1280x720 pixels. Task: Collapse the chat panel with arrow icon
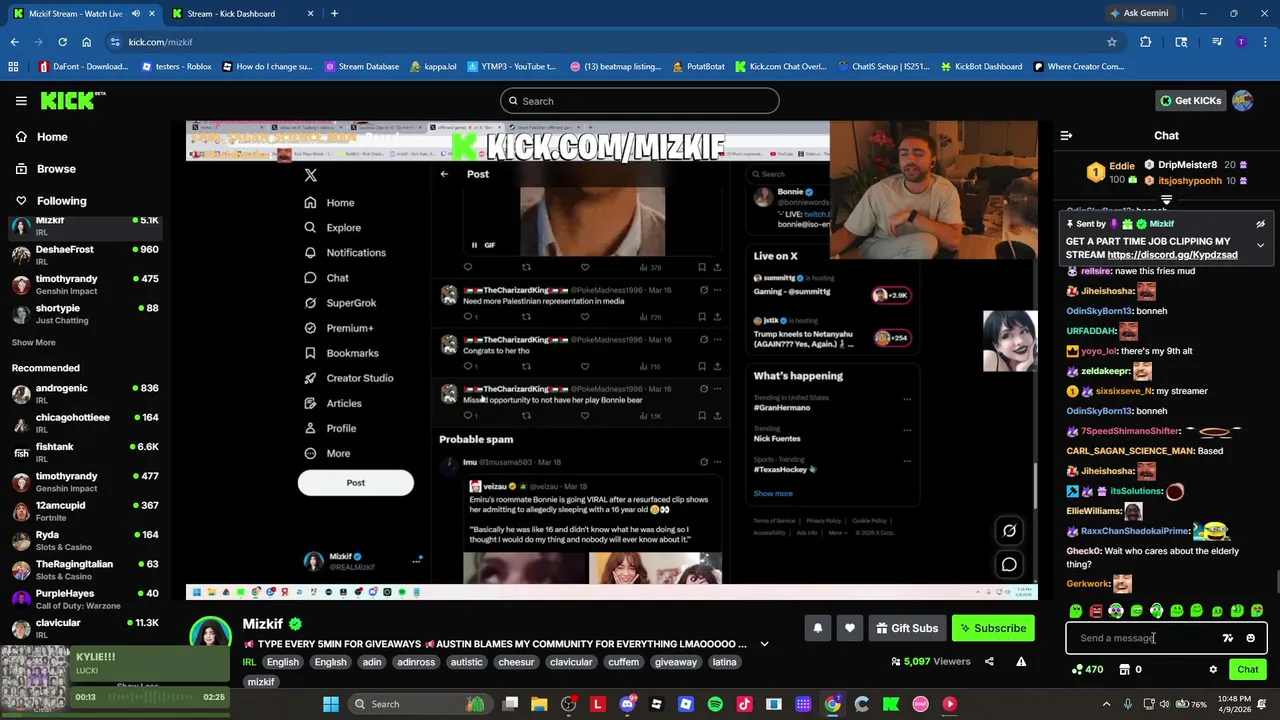tap(1066, 135)
